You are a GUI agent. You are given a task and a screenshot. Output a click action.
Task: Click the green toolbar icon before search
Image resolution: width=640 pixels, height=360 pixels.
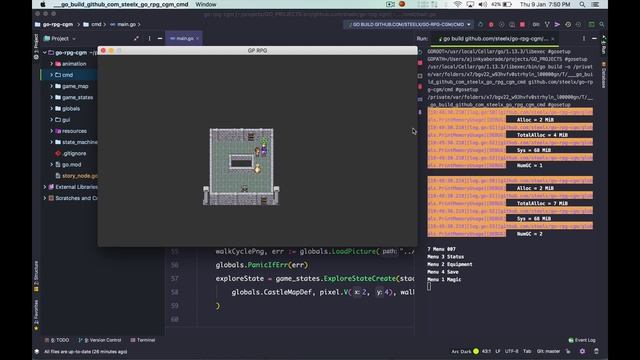pos(591,24)
